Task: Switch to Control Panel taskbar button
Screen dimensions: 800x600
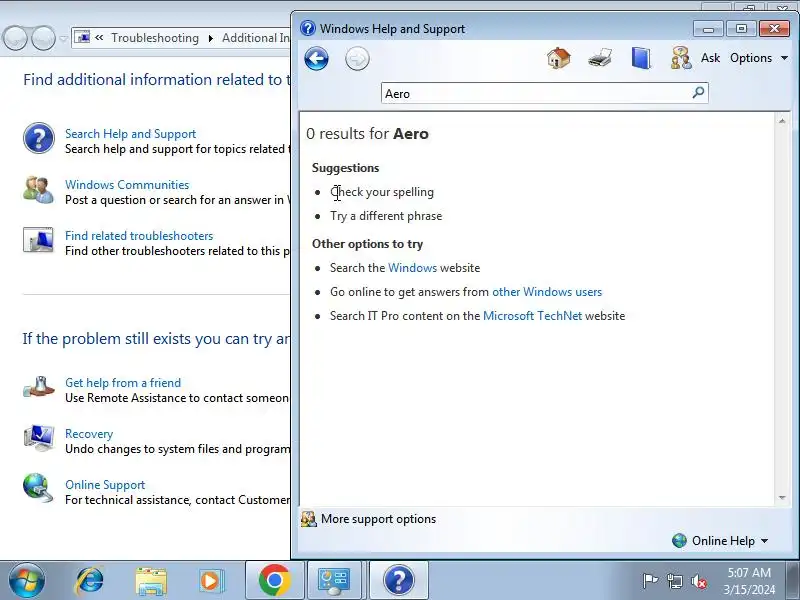Action: point(335,580)
